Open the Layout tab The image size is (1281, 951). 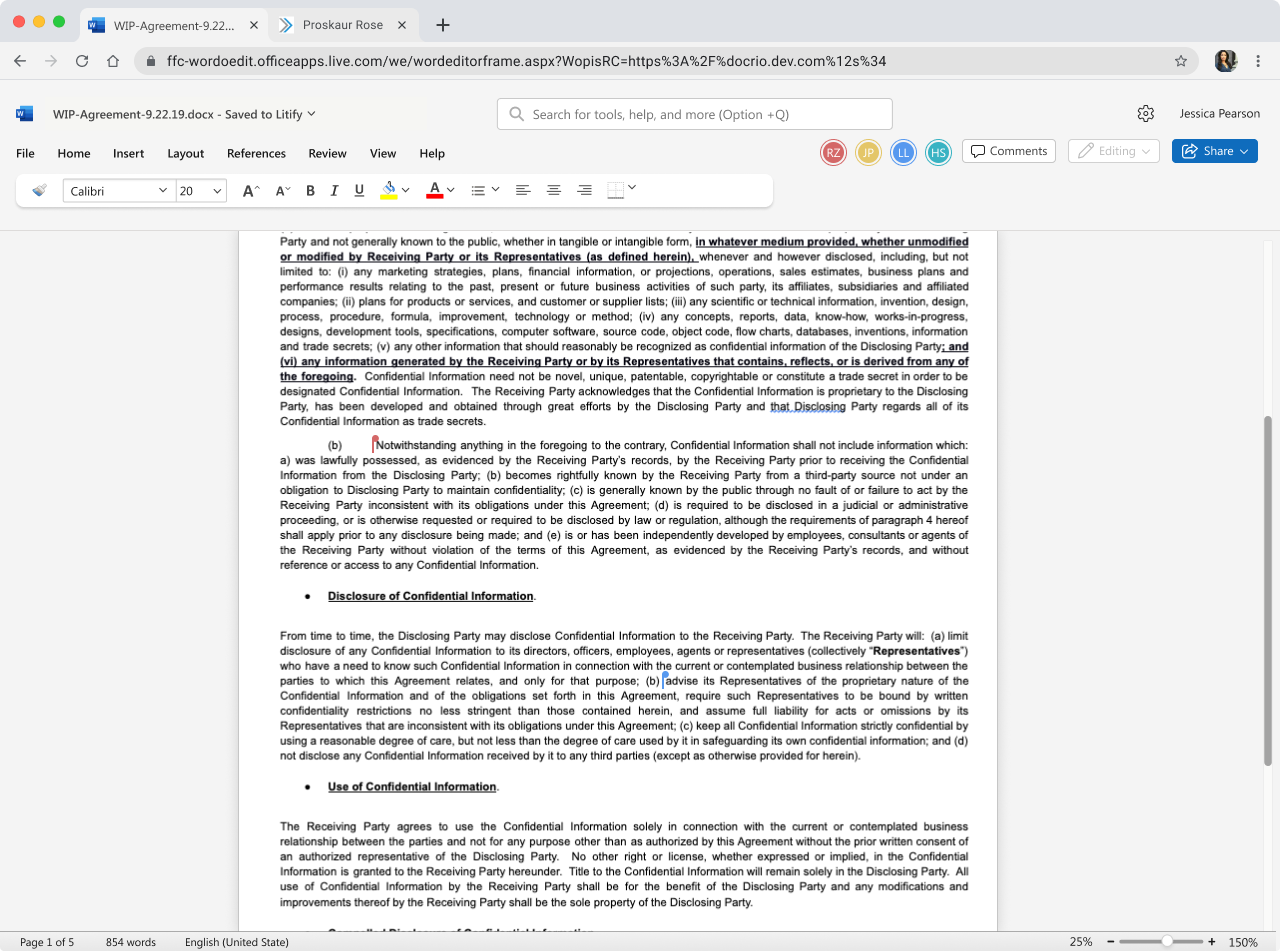point(186,153)
